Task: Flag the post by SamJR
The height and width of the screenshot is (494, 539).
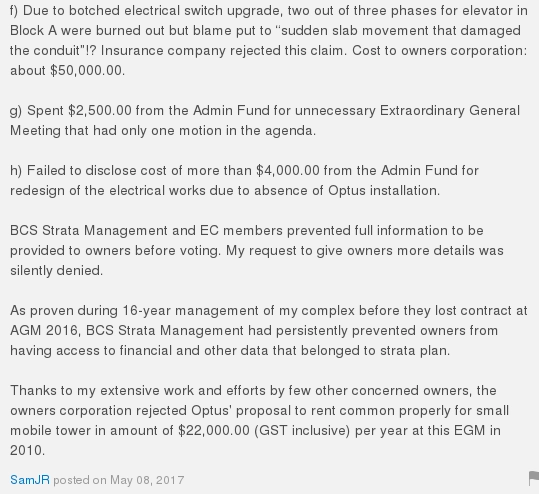Action: [x=534, y=479]
